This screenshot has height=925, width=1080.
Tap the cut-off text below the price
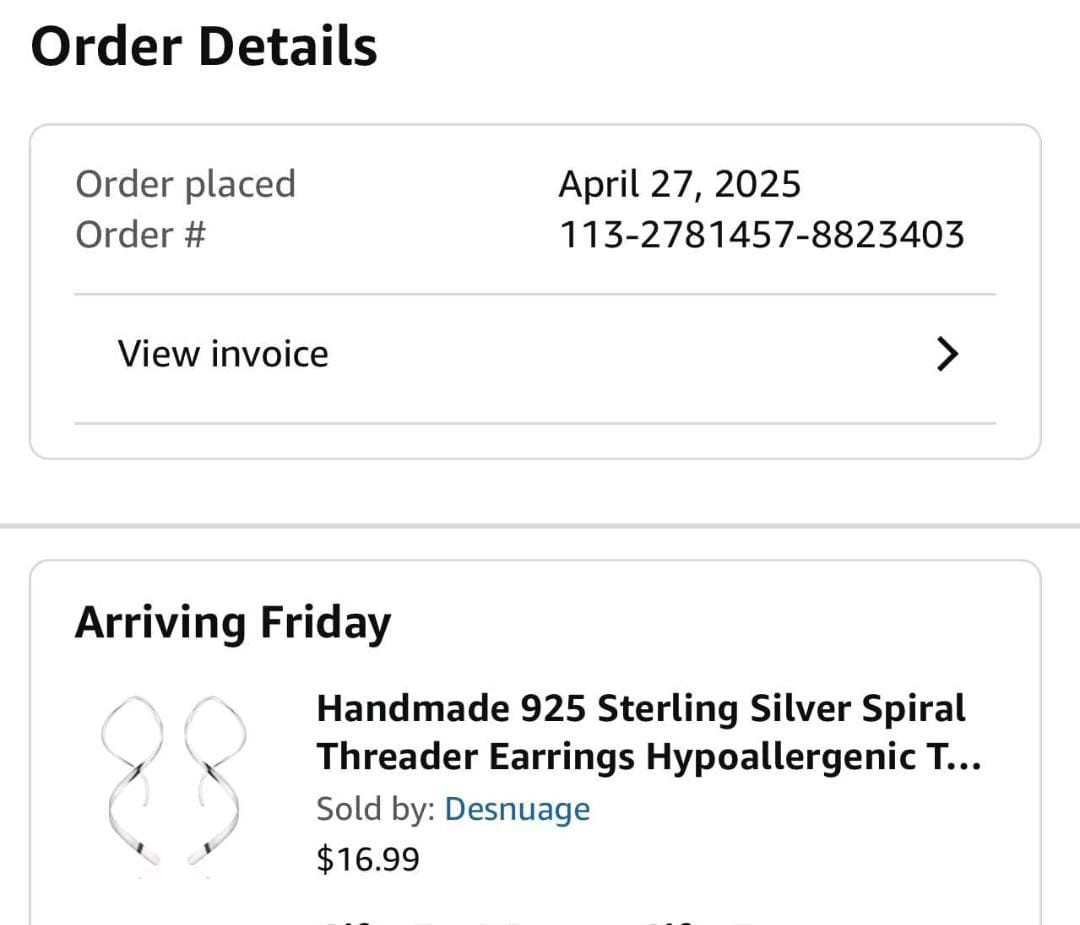click(x=544, y=920)
